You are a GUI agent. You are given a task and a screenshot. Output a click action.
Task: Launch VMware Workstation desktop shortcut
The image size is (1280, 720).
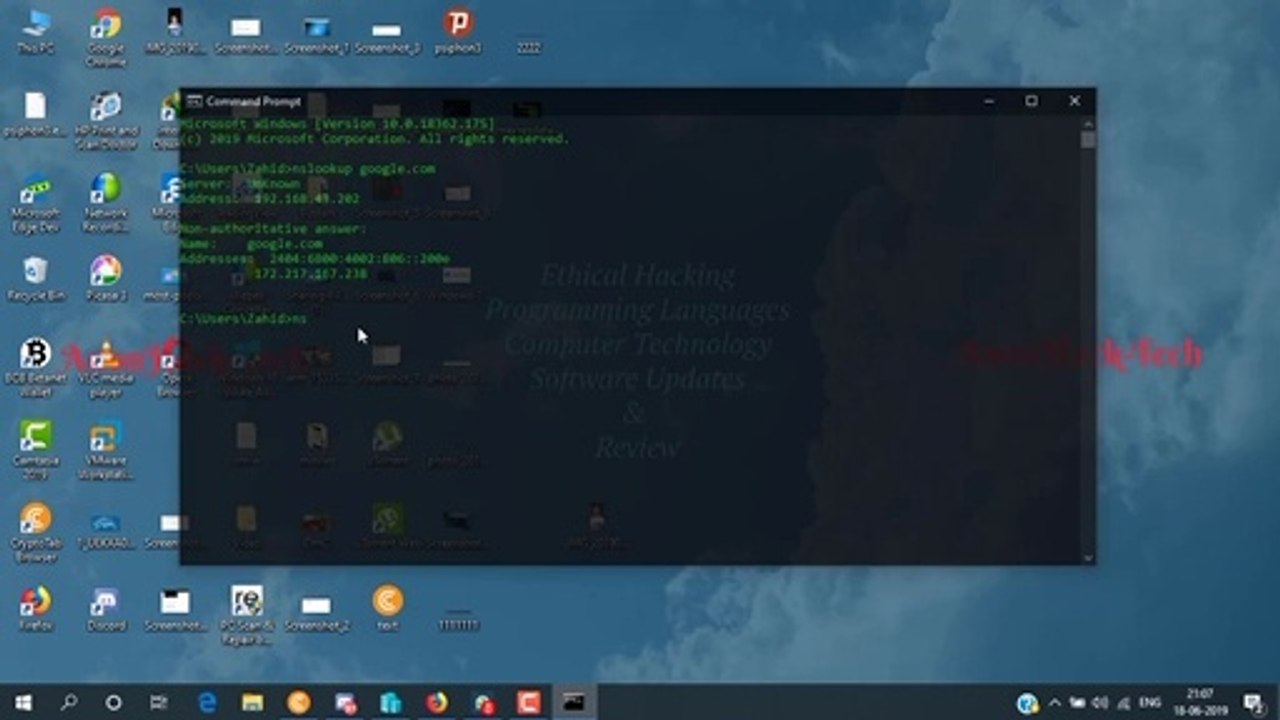[x=105, y=450]
